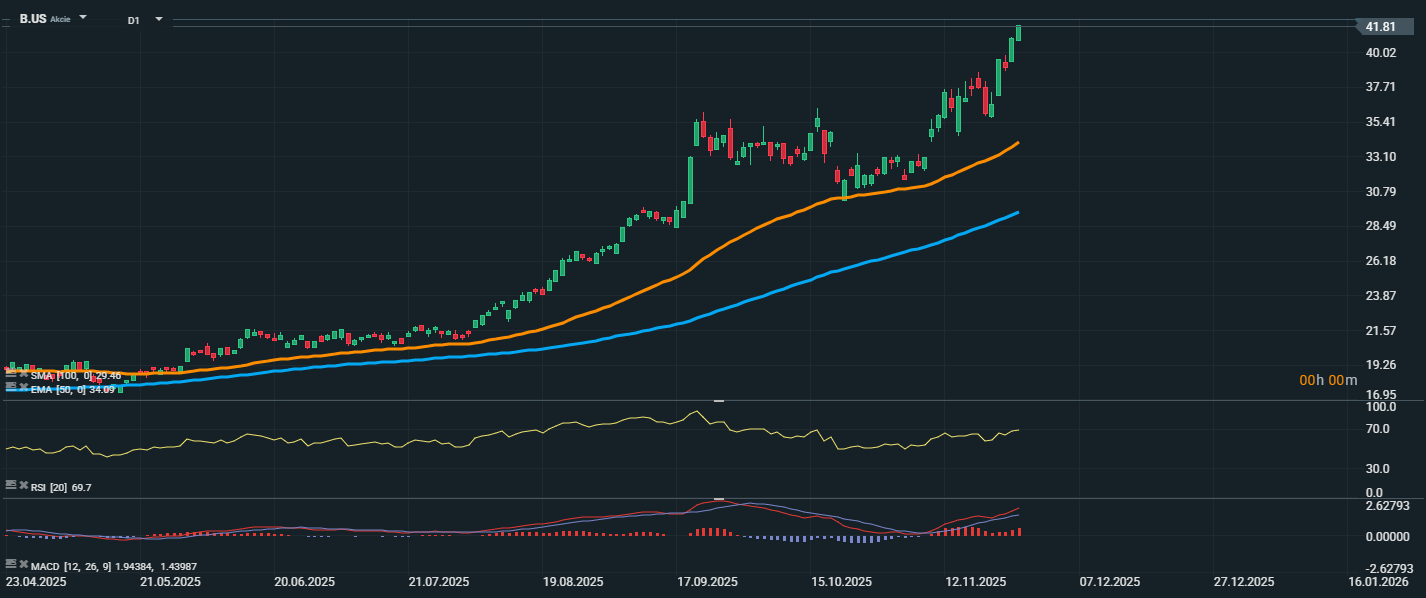Click the MACD panel top resize handle
The image size is (1426, 598).
point(718,498)
